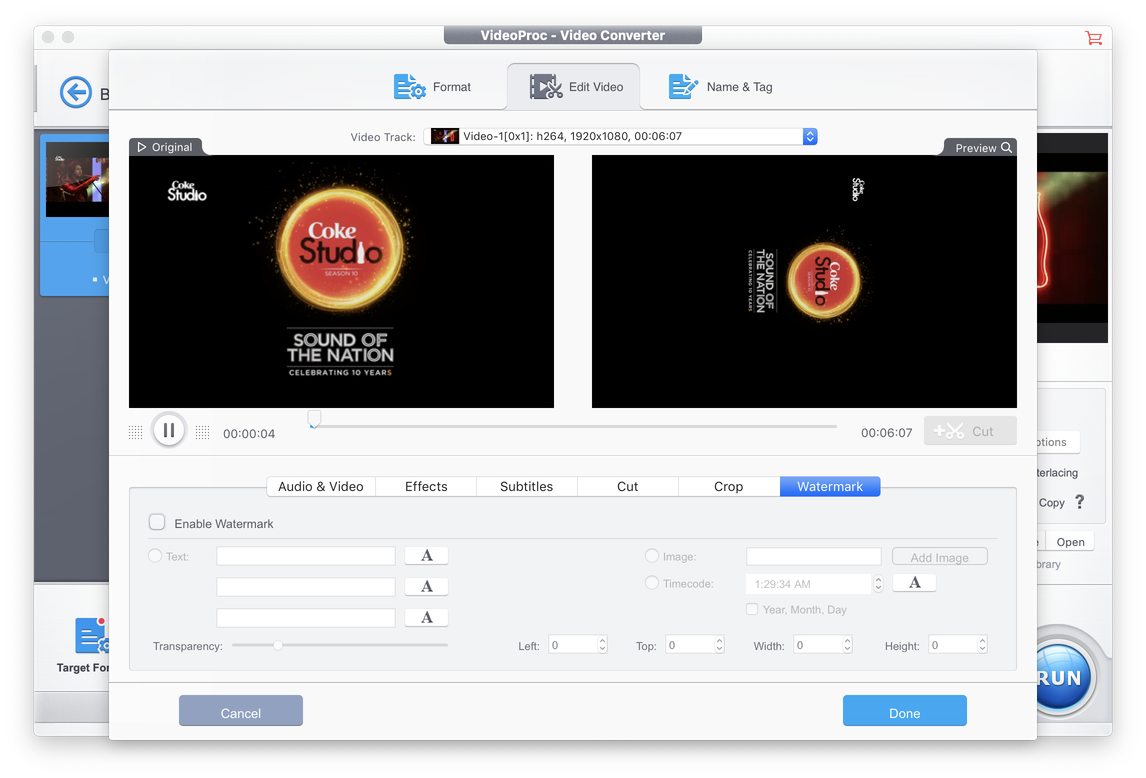Click the shopping cart icon

[1093, 38]
